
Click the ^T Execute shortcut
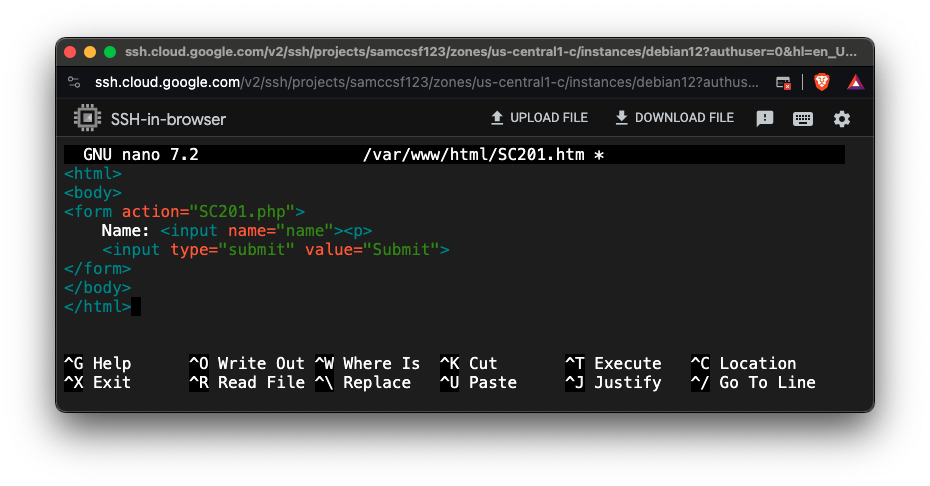[613, 363]
